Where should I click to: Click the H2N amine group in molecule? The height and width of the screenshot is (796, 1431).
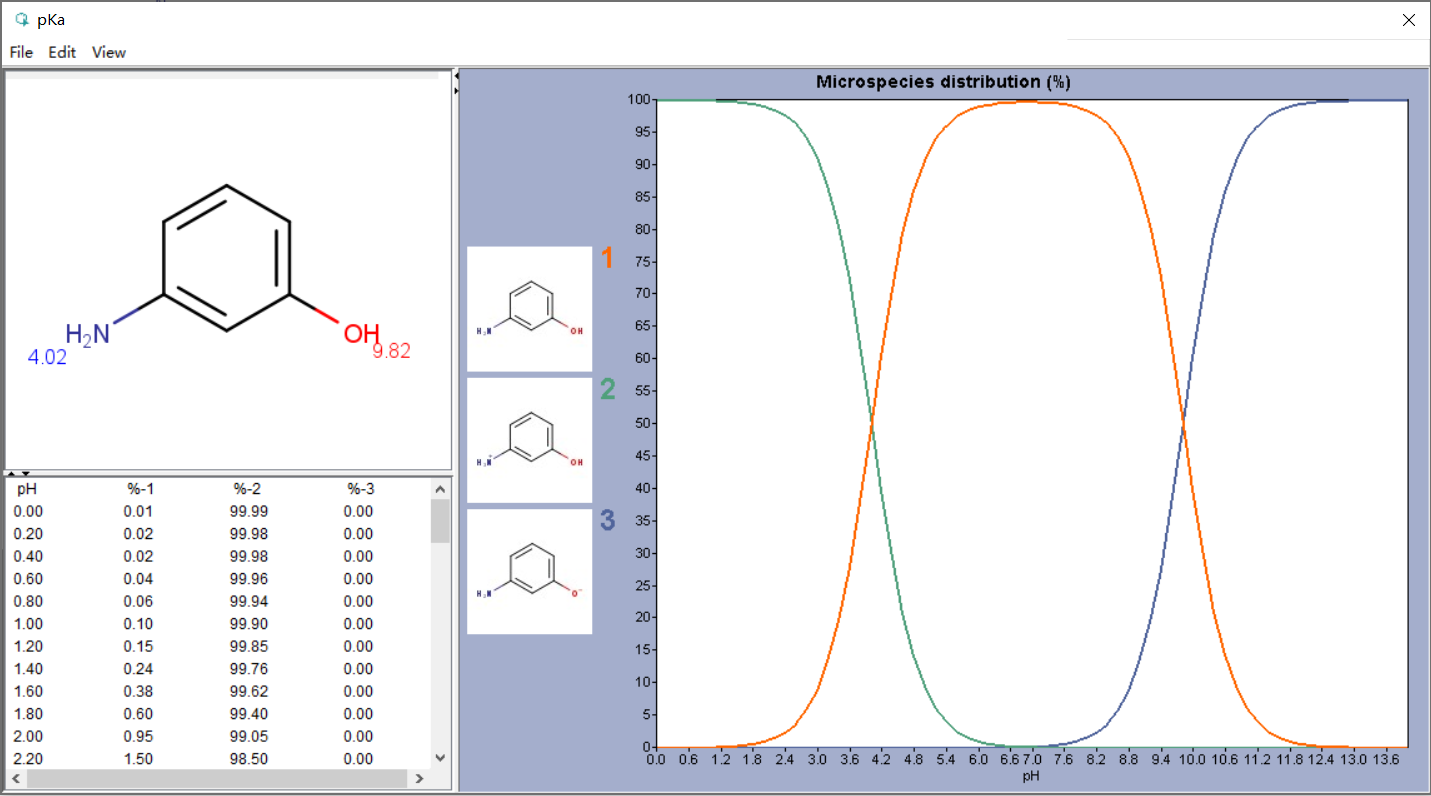[88, 335]
